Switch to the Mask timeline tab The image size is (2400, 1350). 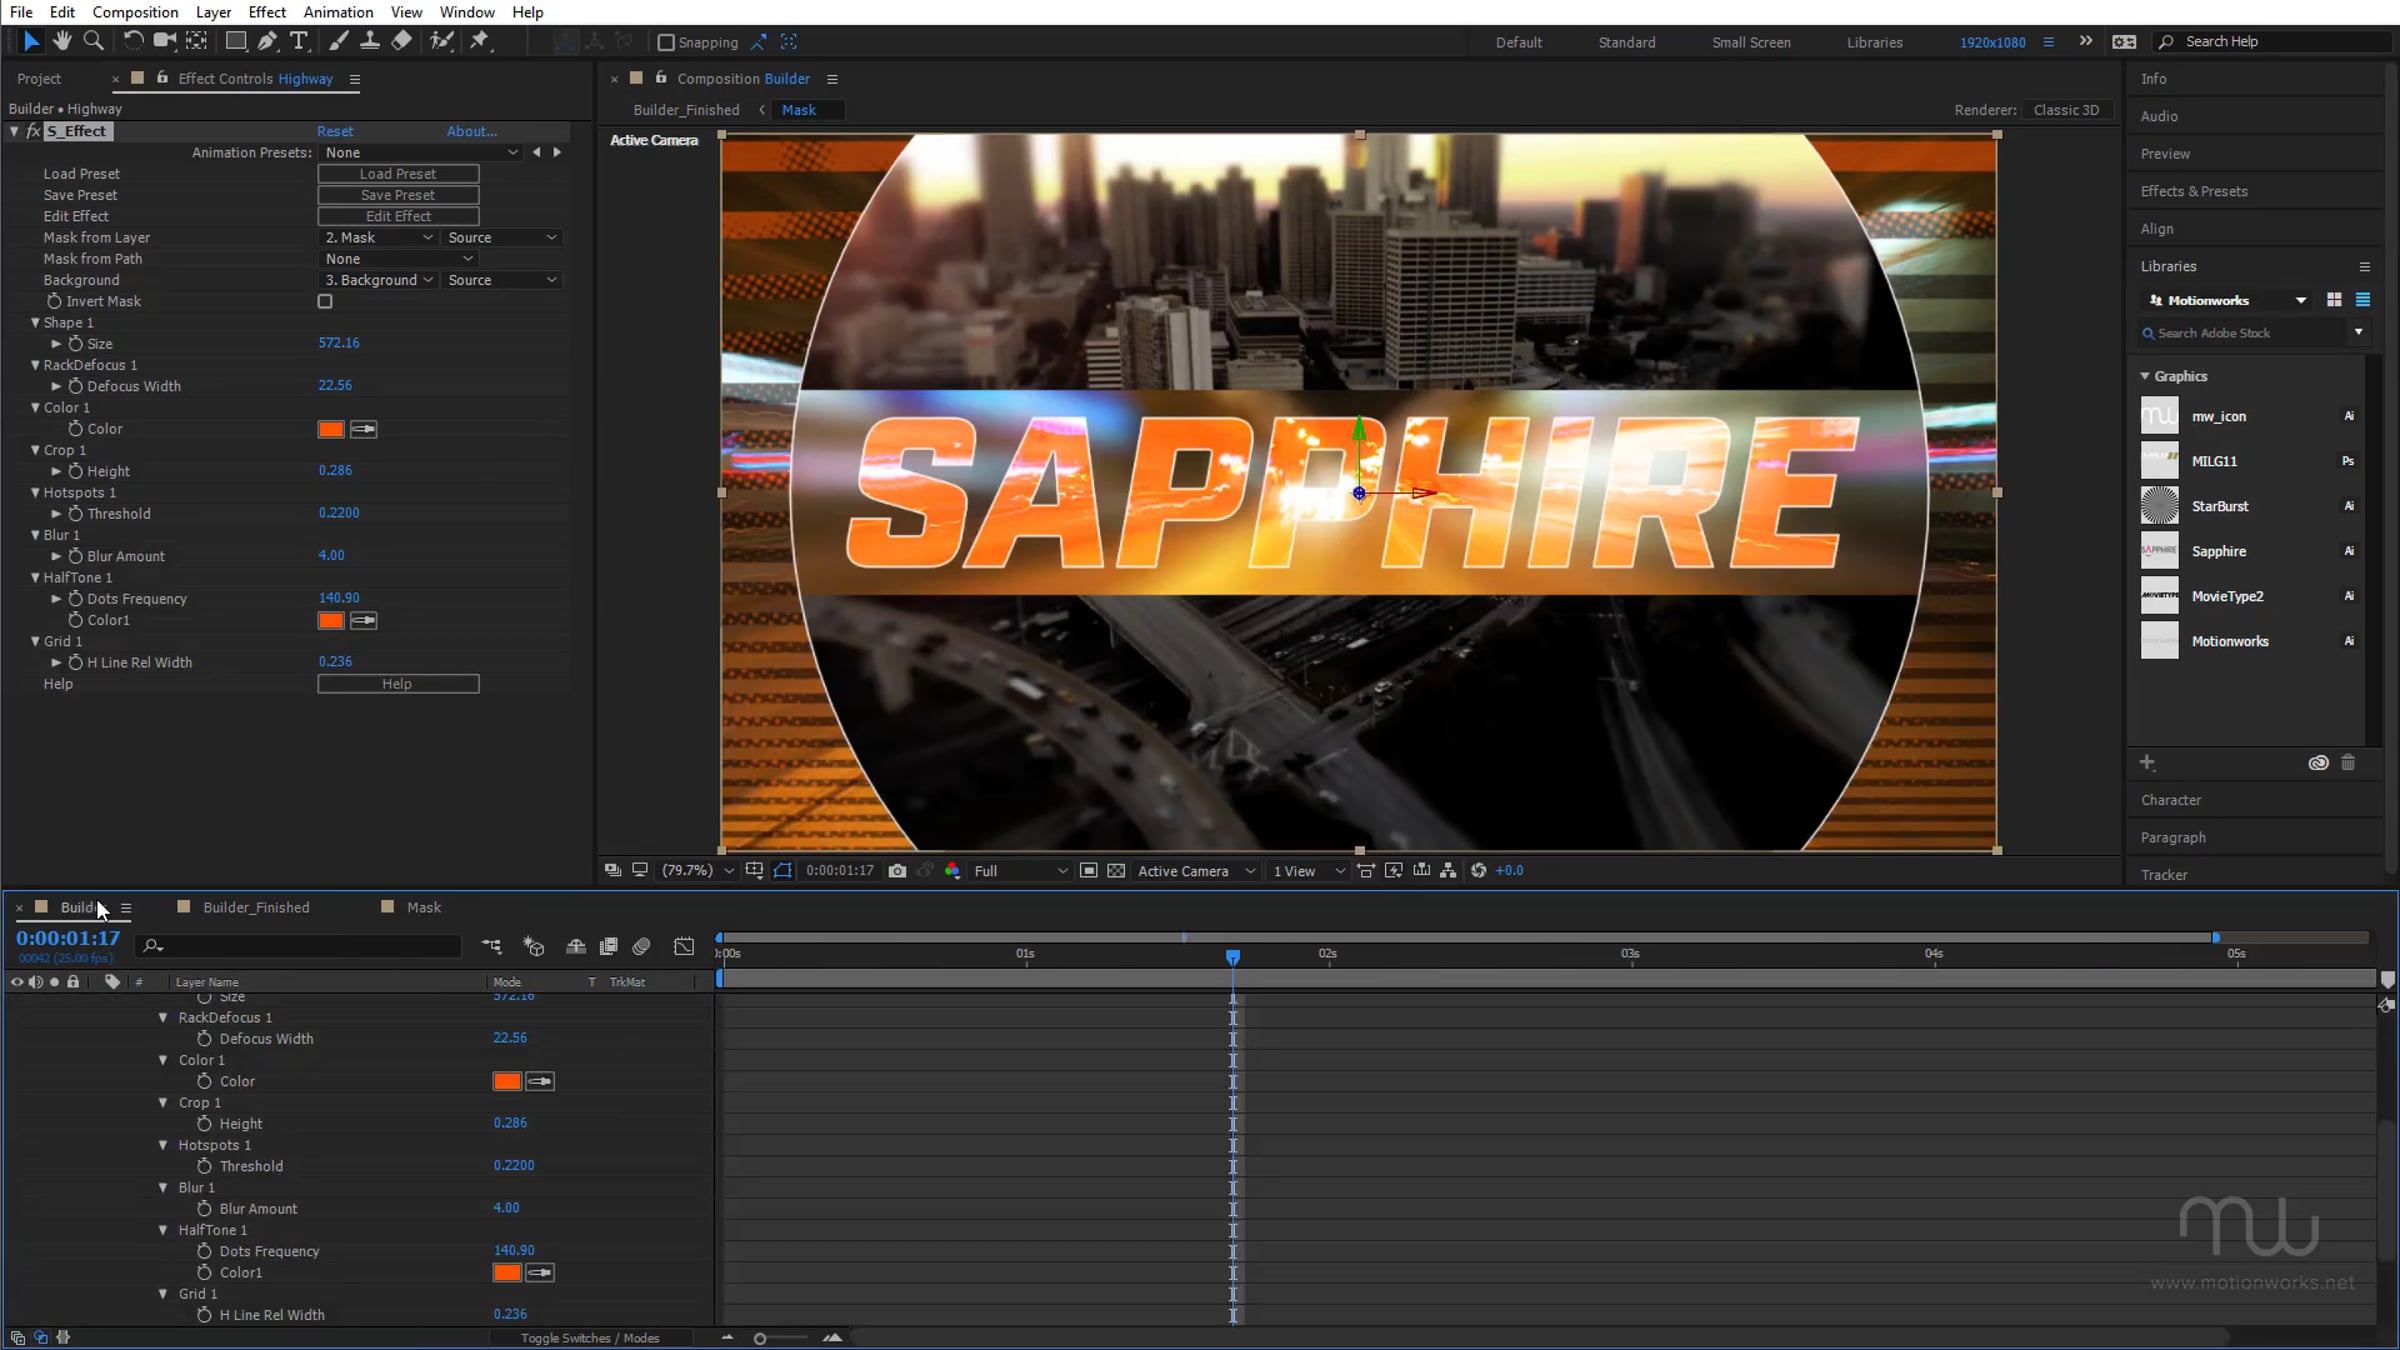[424, 907]
